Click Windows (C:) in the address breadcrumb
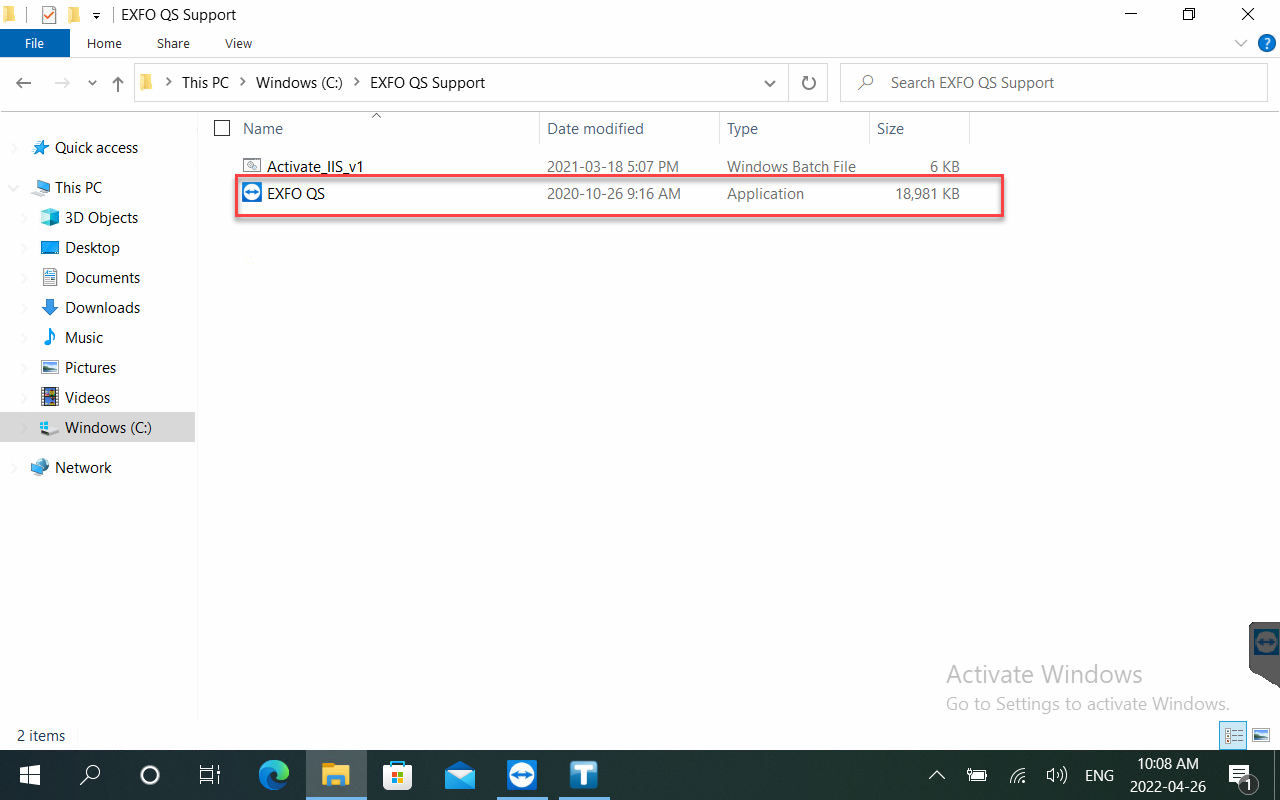 click(299, 83)
